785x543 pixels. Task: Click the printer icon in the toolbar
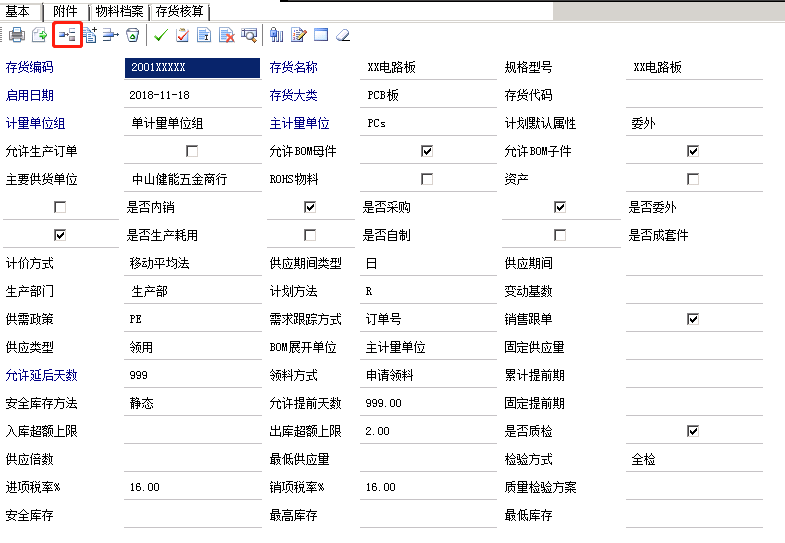(x=17, y=35)
